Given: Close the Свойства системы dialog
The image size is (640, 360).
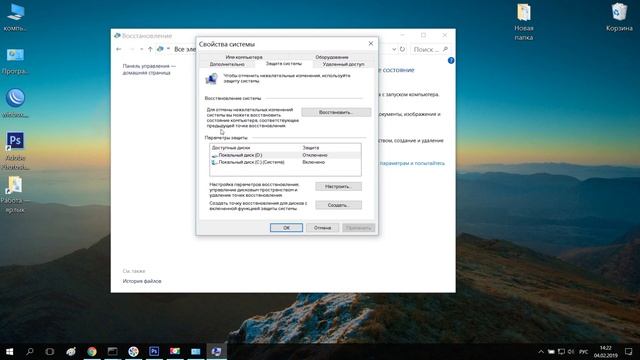Looking at the screenshot, I should 371,43.
